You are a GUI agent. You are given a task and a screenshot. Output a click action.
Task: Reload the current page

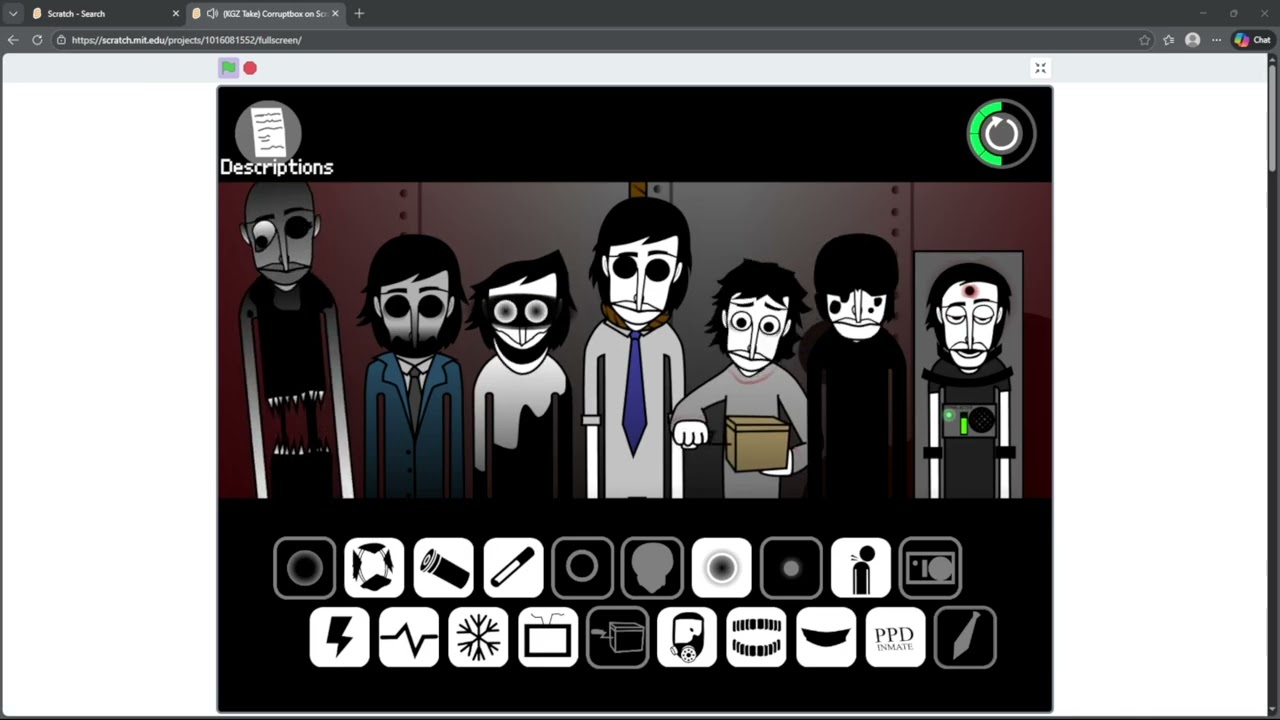(37, 40)
